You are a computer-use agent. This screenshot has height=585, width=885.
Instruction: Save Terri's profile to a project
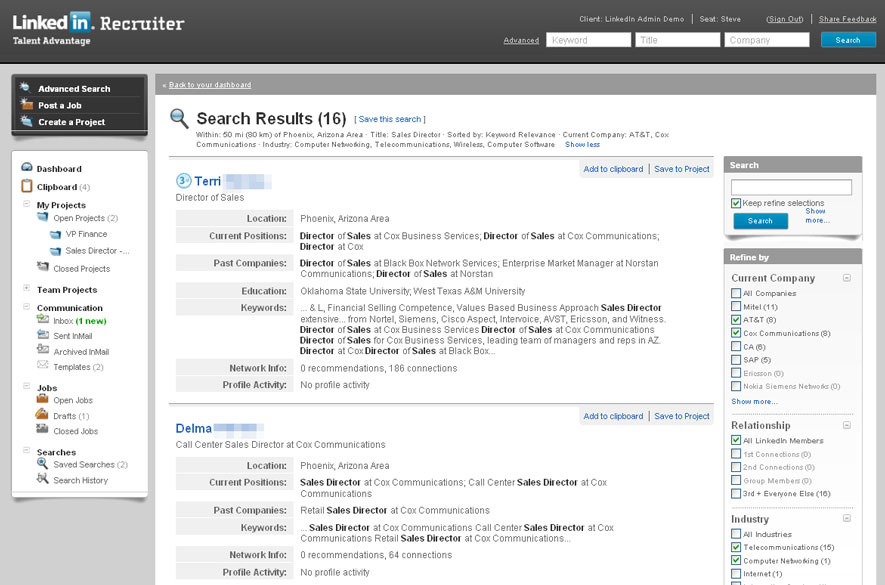tap(681, 169)
